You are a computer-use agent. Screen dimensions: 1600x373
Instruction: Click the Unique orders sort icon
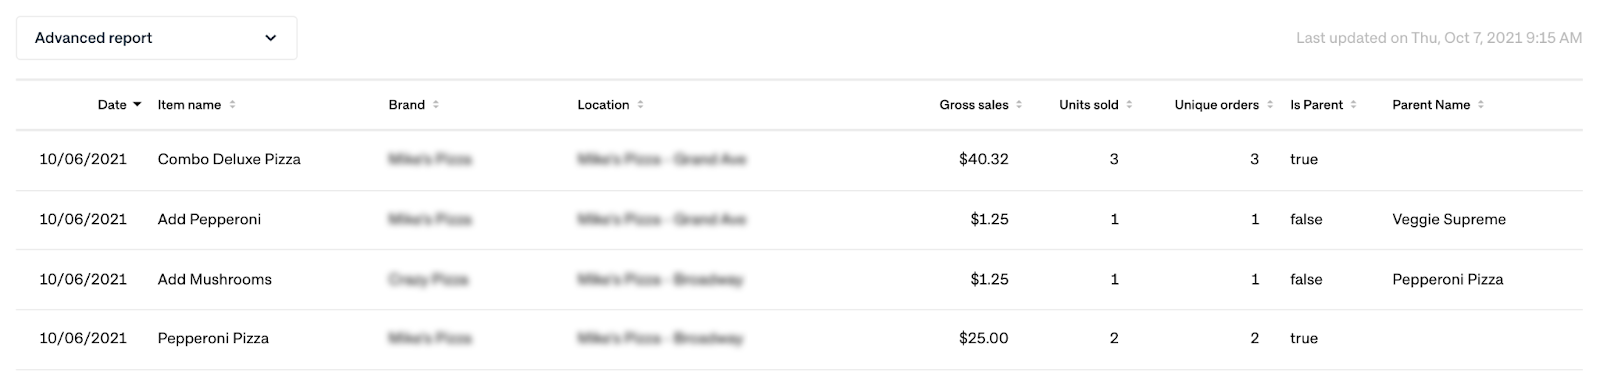[1270, 105]
